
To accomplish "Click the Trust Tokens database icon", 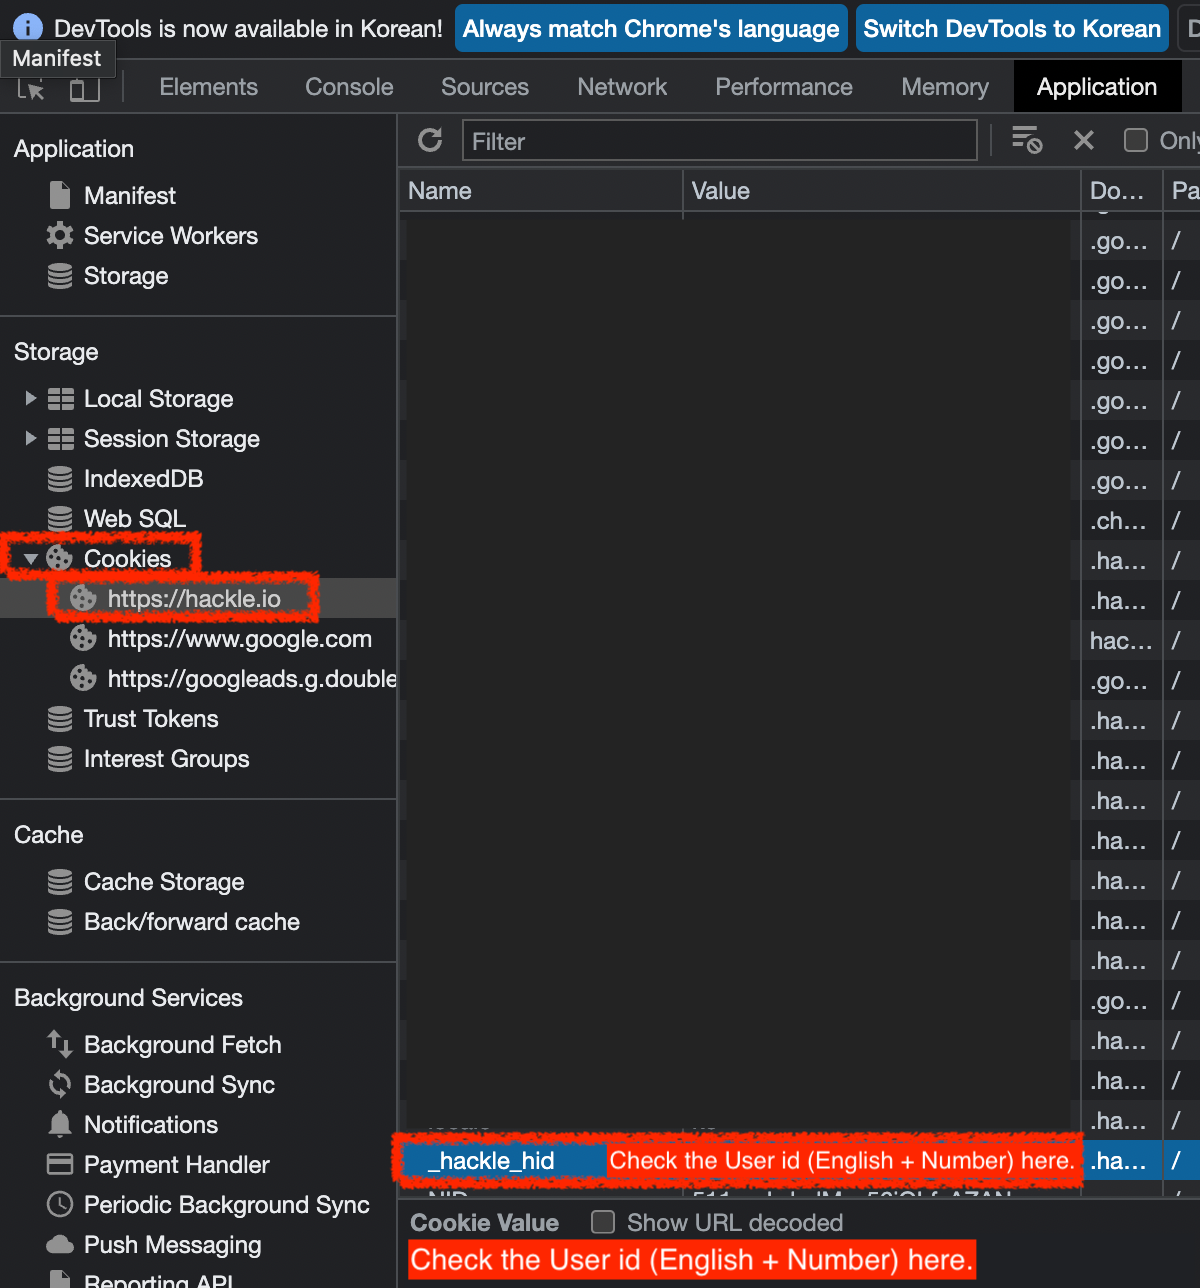I will [x=60, y=719].
